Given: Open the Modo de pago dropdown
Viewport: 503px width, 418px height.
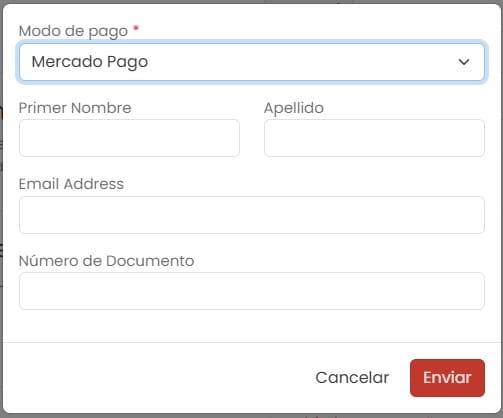Looking at the screenshot, I should pyautogui.click(x=252, y=62).
